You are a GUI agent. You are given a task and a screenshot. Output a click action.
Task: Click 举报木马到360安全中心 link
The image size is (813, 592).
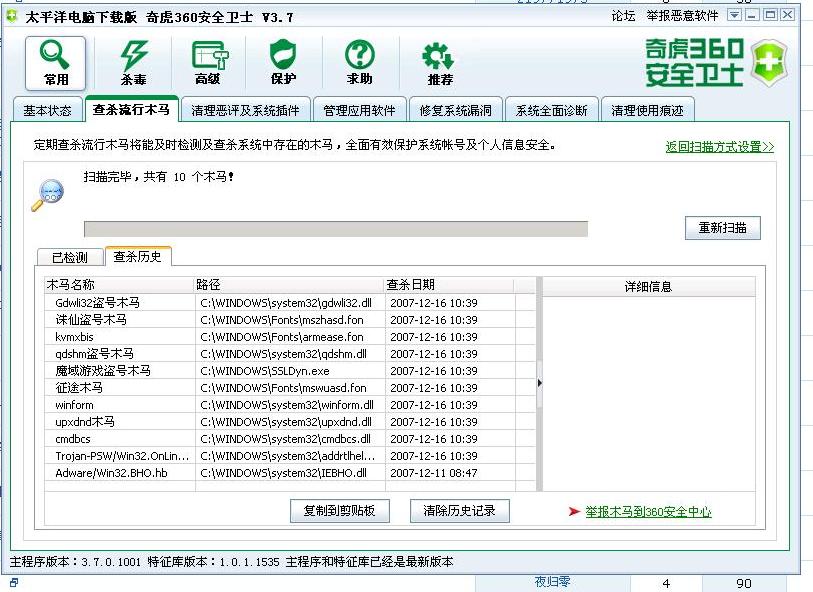[648, 511]
